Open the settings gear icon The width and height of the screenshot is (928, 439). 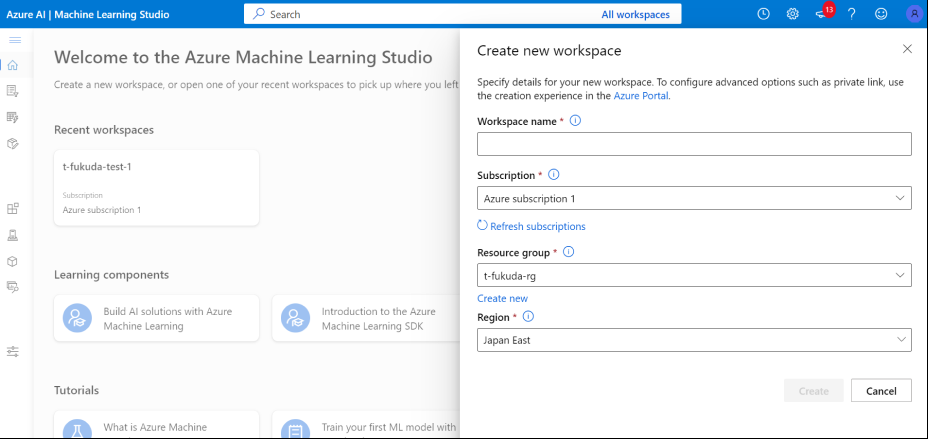point(792,14)
